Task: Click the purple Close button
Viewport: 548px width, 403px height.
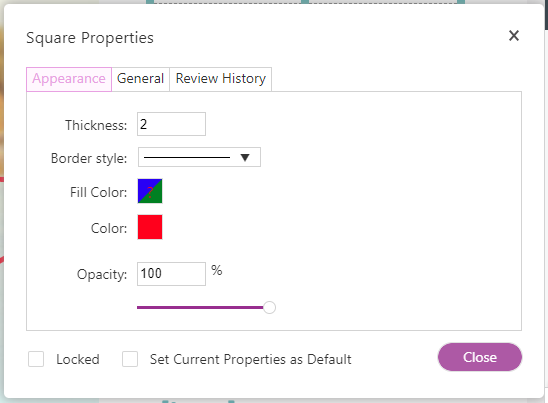Action: [480, 357]
